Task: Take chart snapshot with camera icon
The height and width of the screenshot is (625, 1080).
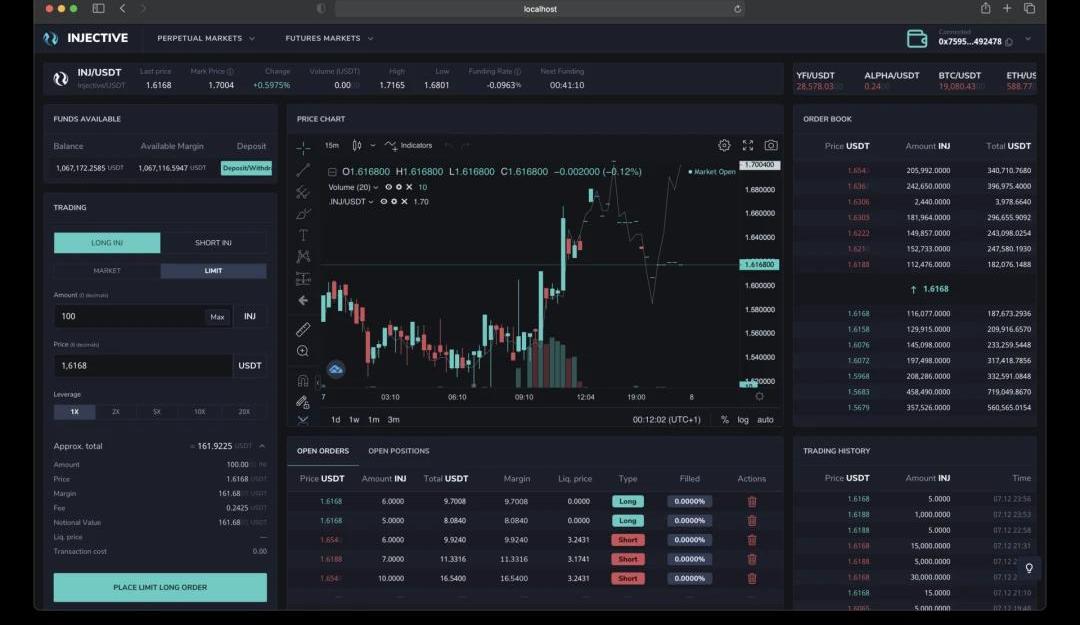Action: [771, 146]
